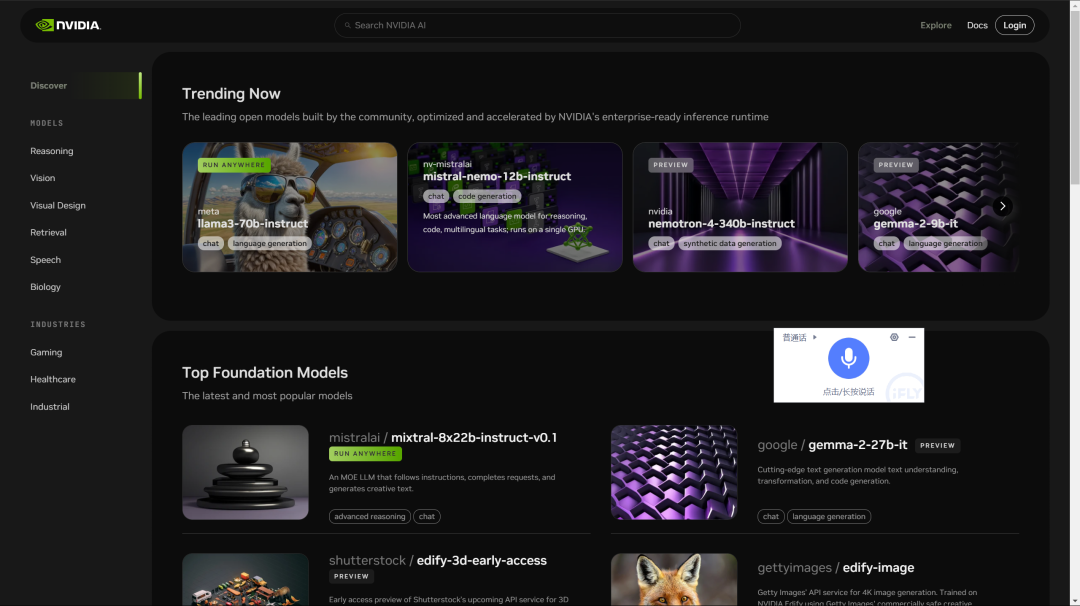Click RUN ANYWHERE badge under mixtral
Screen dimensions: 1080x606
click(x=365, y=454)
